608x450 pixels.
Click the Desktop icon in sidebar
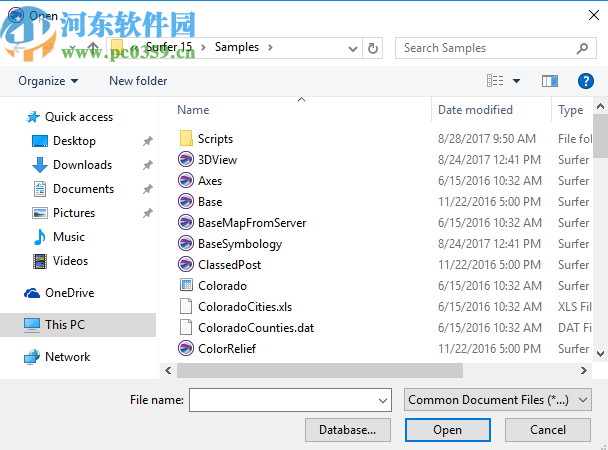[40, 141]
